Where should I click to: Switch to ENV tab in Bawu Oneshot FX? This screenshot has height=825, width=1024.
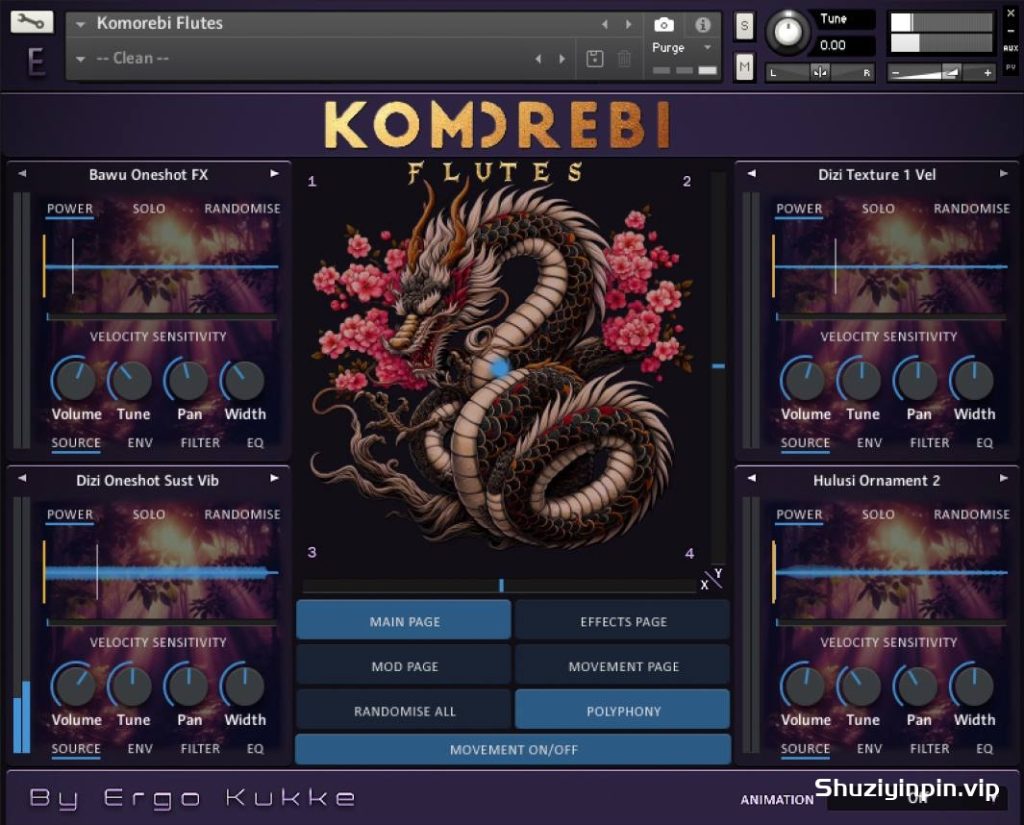140,443
